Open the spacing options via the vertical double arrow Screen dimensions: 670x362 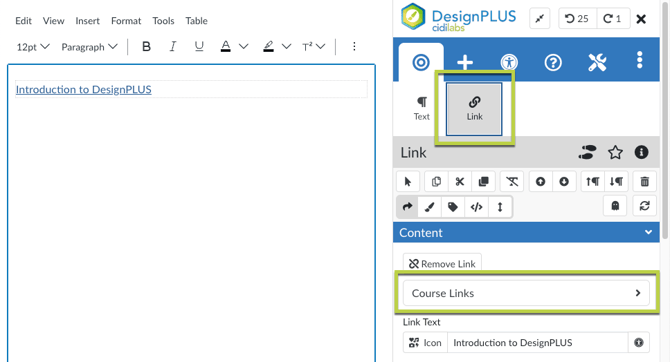tap(500, 207)
